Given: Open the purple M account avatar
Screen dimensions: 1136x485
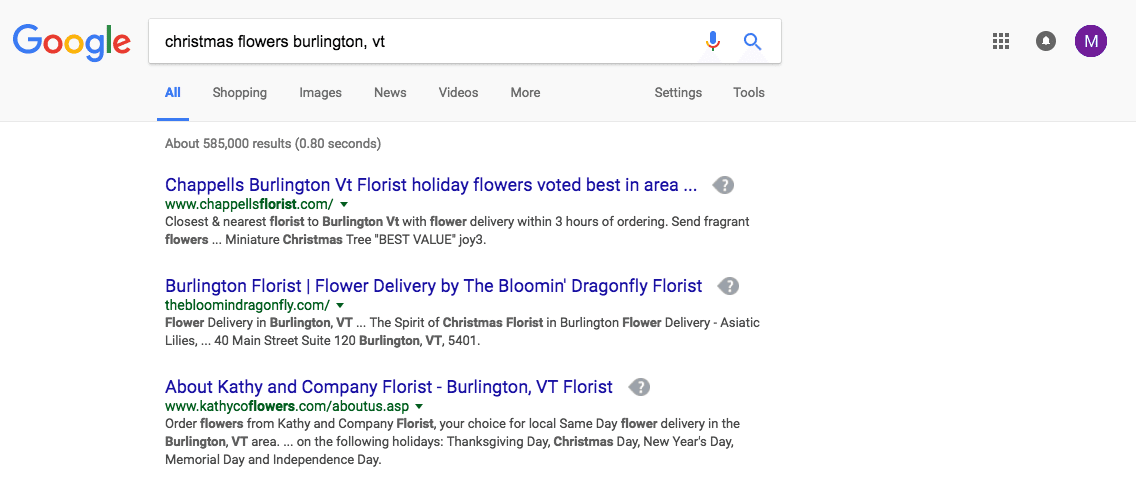Looking at the screenshot, I should pyautogui.click(x=1090, y=41).
